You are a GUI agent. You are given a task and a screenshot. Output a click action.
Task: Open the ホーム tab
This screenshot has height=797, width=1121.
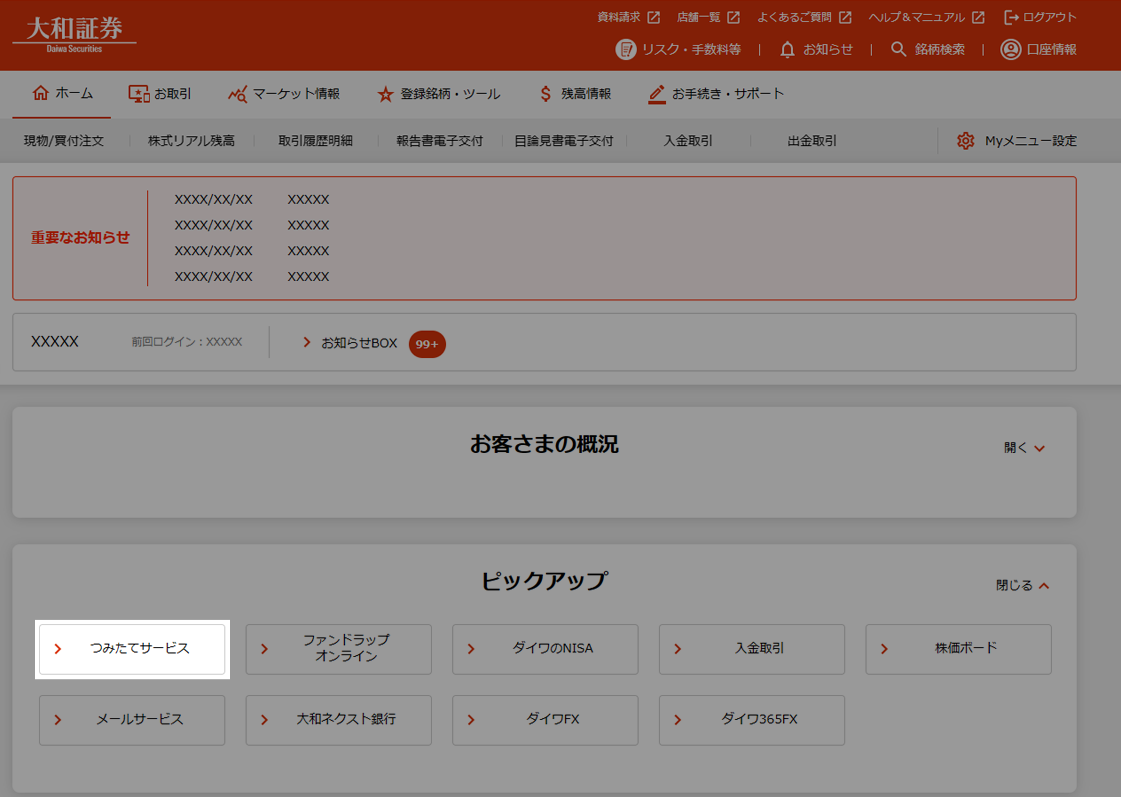(x=62, y=94)
